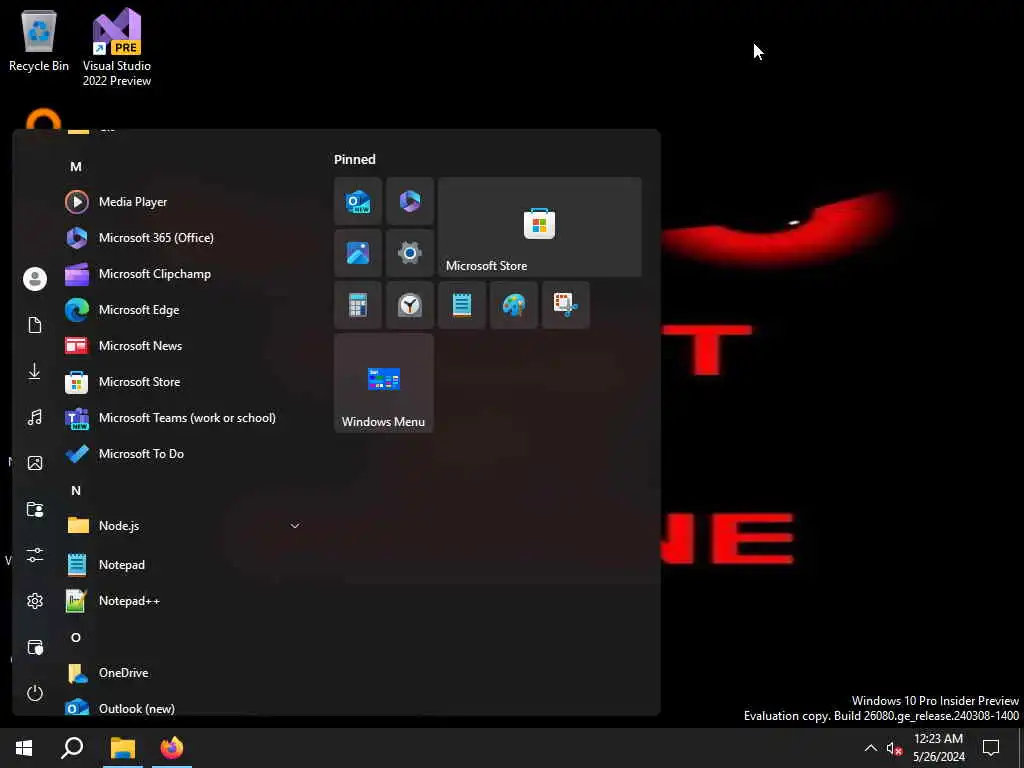1024x768 pixels.
Task: Open Music from the Start sidebar
Action: [x=35, y=417]
